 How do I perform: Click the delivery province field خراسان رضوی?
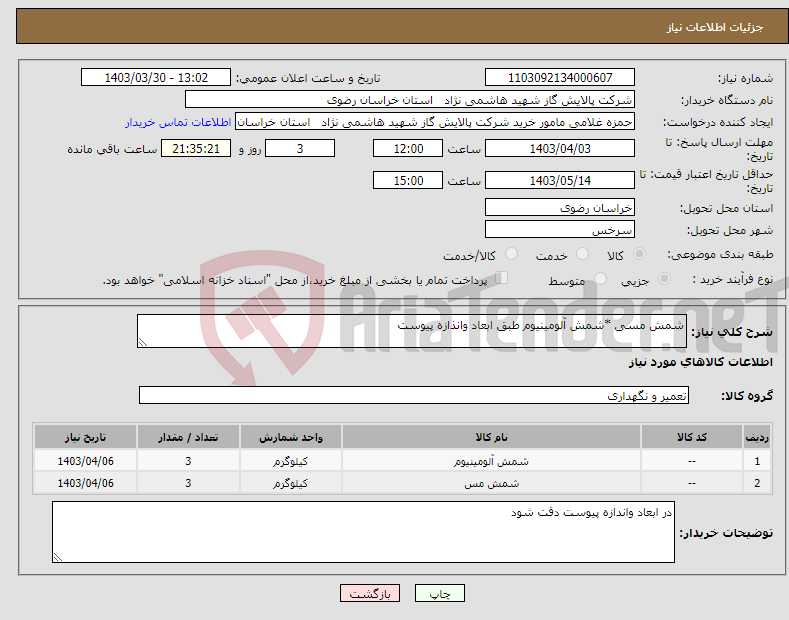(x=560, y=207)
